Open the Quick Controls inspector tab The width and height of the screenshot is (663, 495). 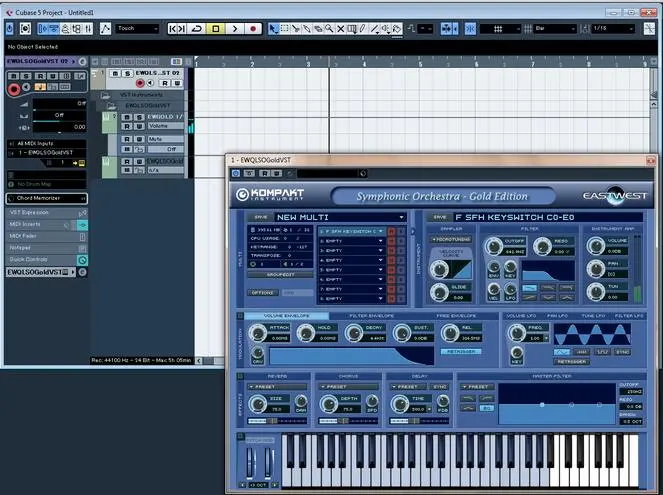tap(41, 260)
